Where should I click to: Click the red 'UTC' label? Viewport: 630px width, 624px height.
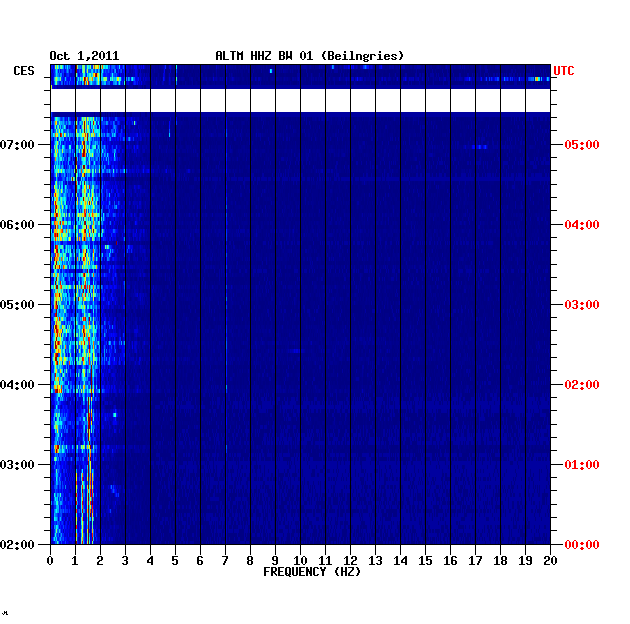point(564,71)
